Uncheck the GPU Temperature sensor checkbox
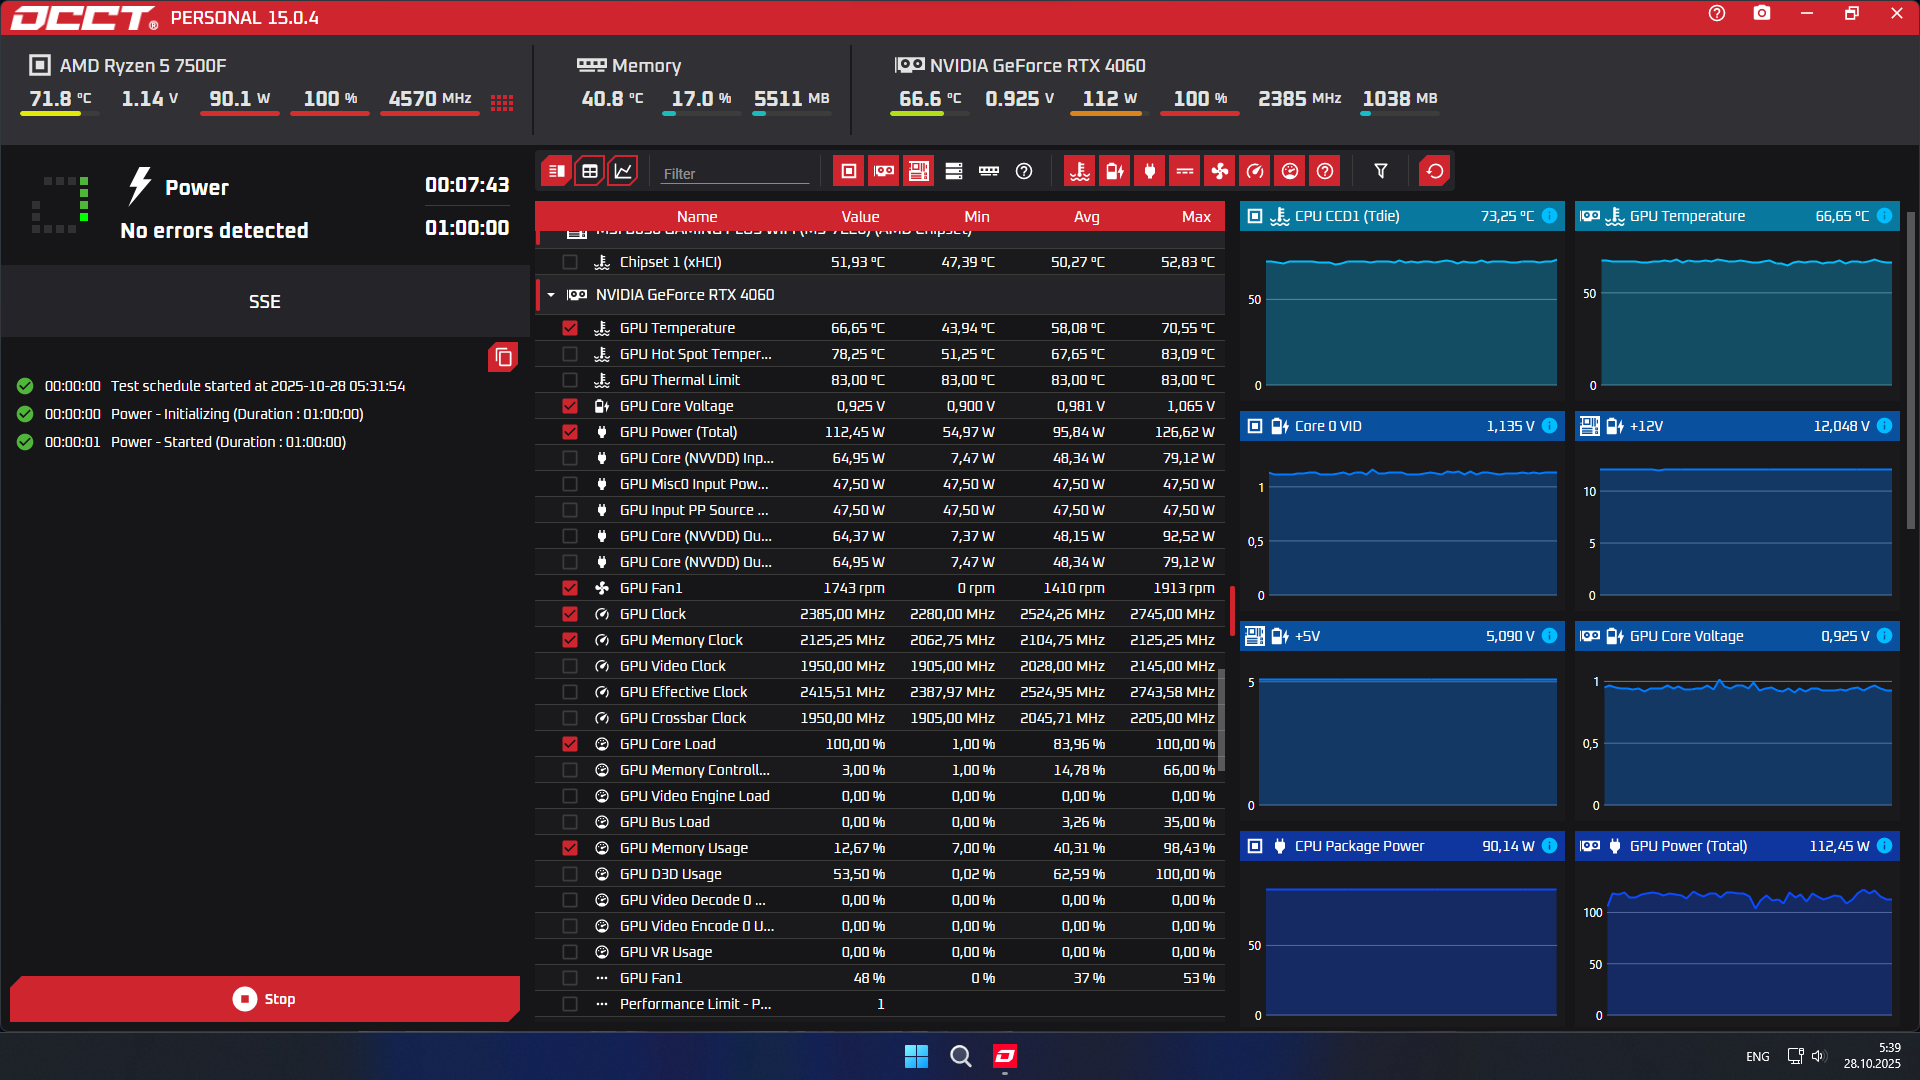1920x1080 pixels. click(570, 328)
